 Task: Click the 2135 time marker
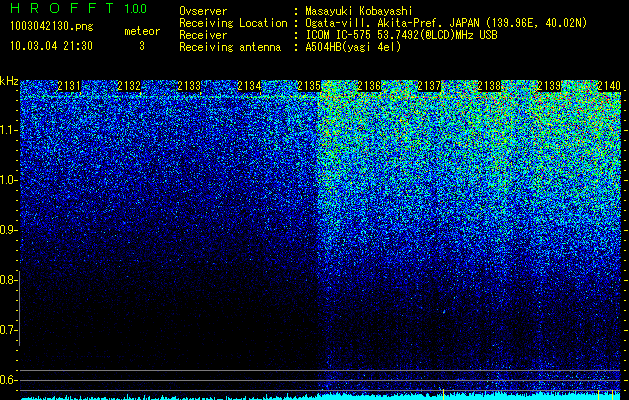pos(309,86)
